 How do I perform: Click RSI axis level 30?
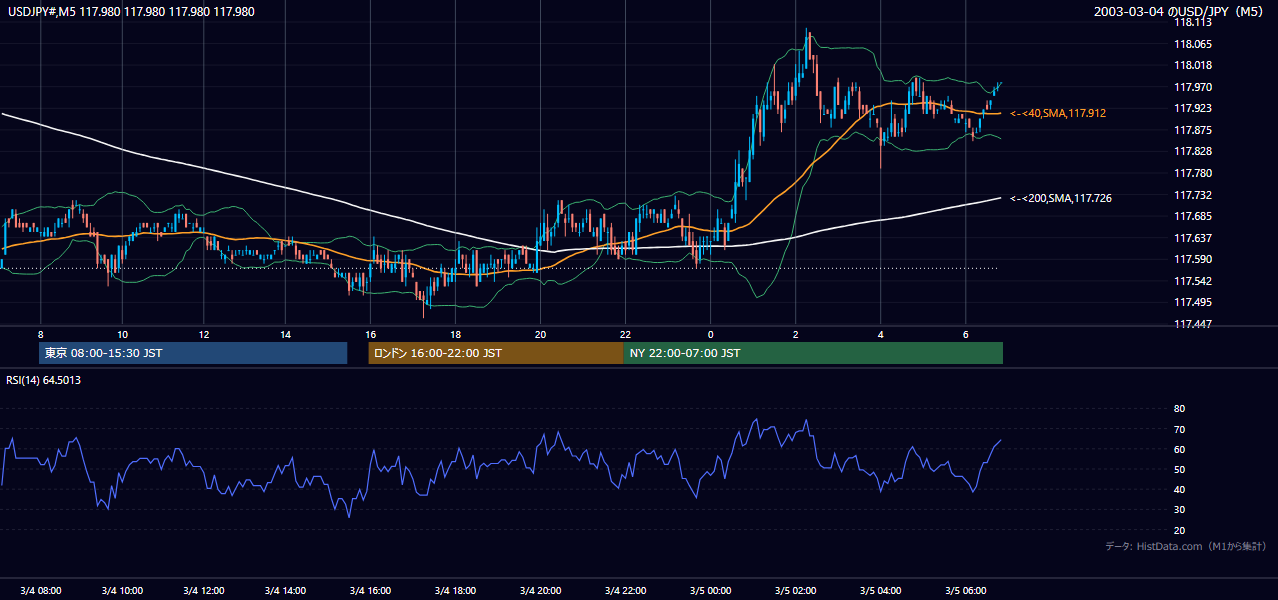pos(1179,510)
